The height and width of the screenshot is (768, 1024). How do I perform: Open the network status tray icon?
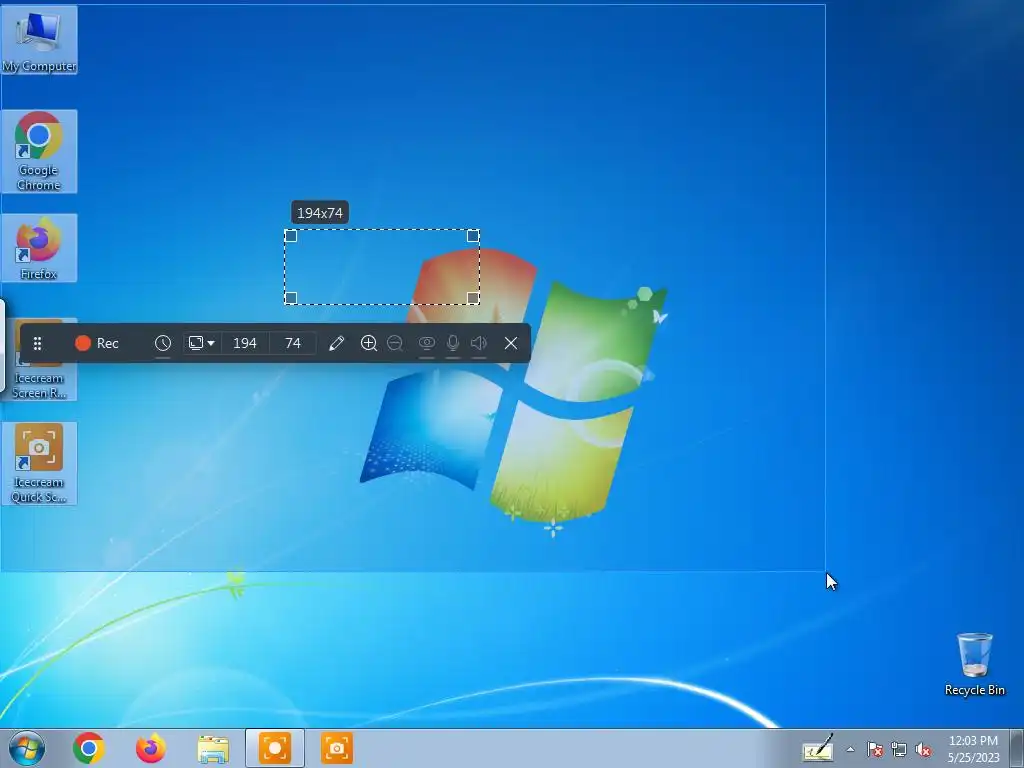(x=899, y=749)
